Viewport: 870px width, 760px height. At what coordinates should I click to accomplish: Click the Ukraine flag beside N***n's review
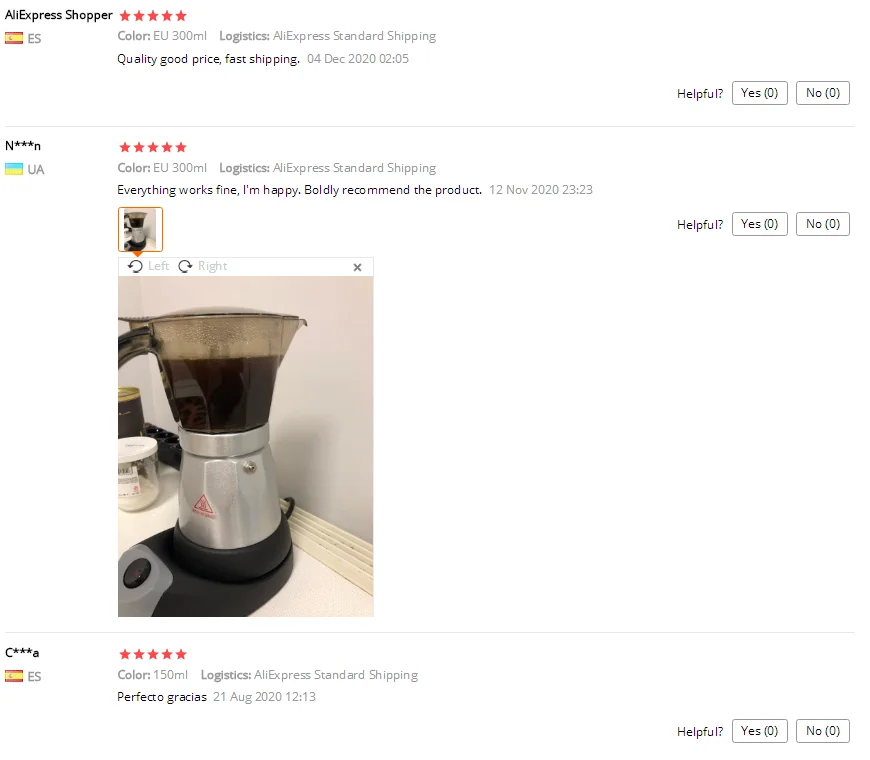14,169
